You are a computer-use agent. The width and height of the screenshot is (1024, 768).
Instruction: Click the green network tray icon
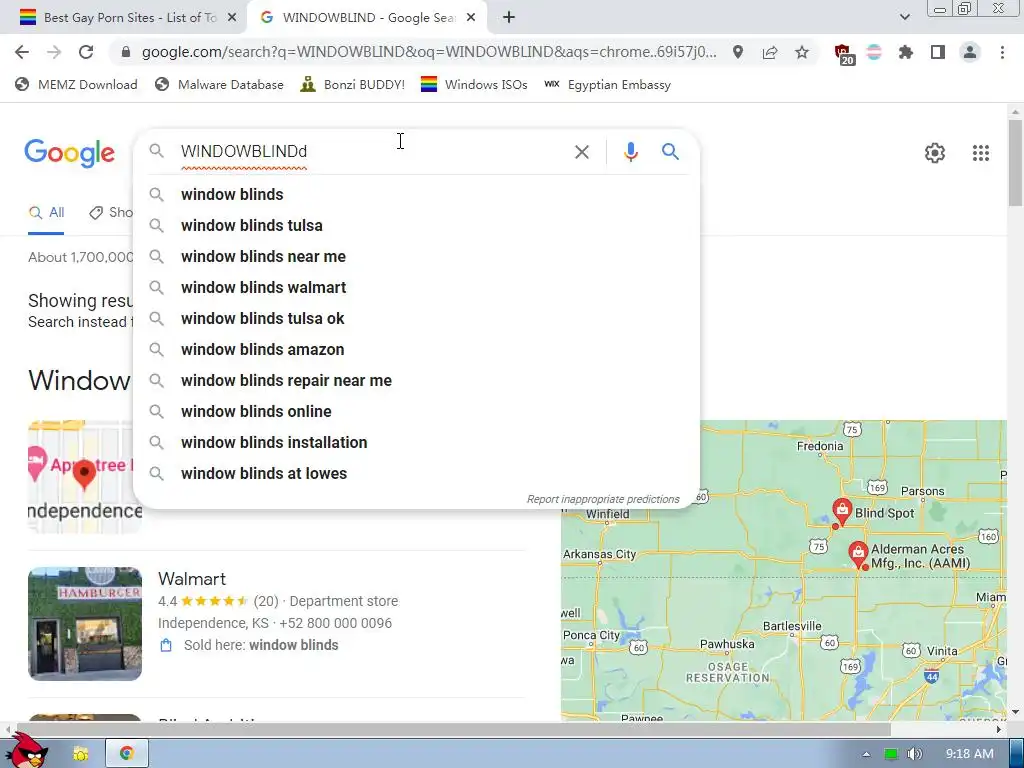click(x=890, y=754)
